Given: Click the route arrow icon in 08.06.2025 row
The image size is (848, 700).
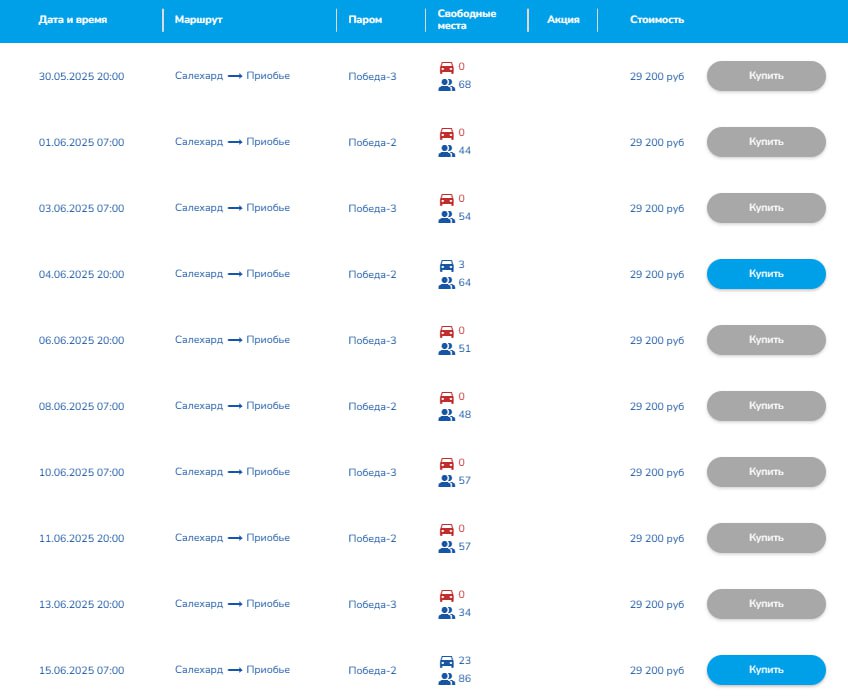Looking at the screenshot, I should point(235,406).
